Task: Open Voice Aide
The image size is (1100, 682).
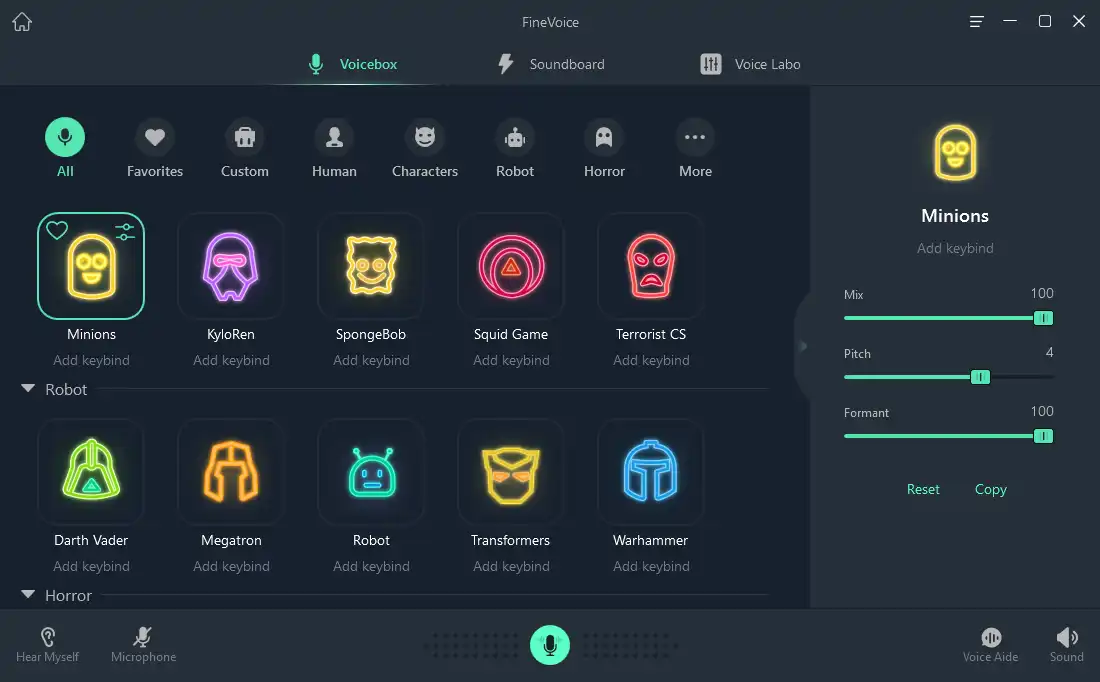Action: point(990,645)
